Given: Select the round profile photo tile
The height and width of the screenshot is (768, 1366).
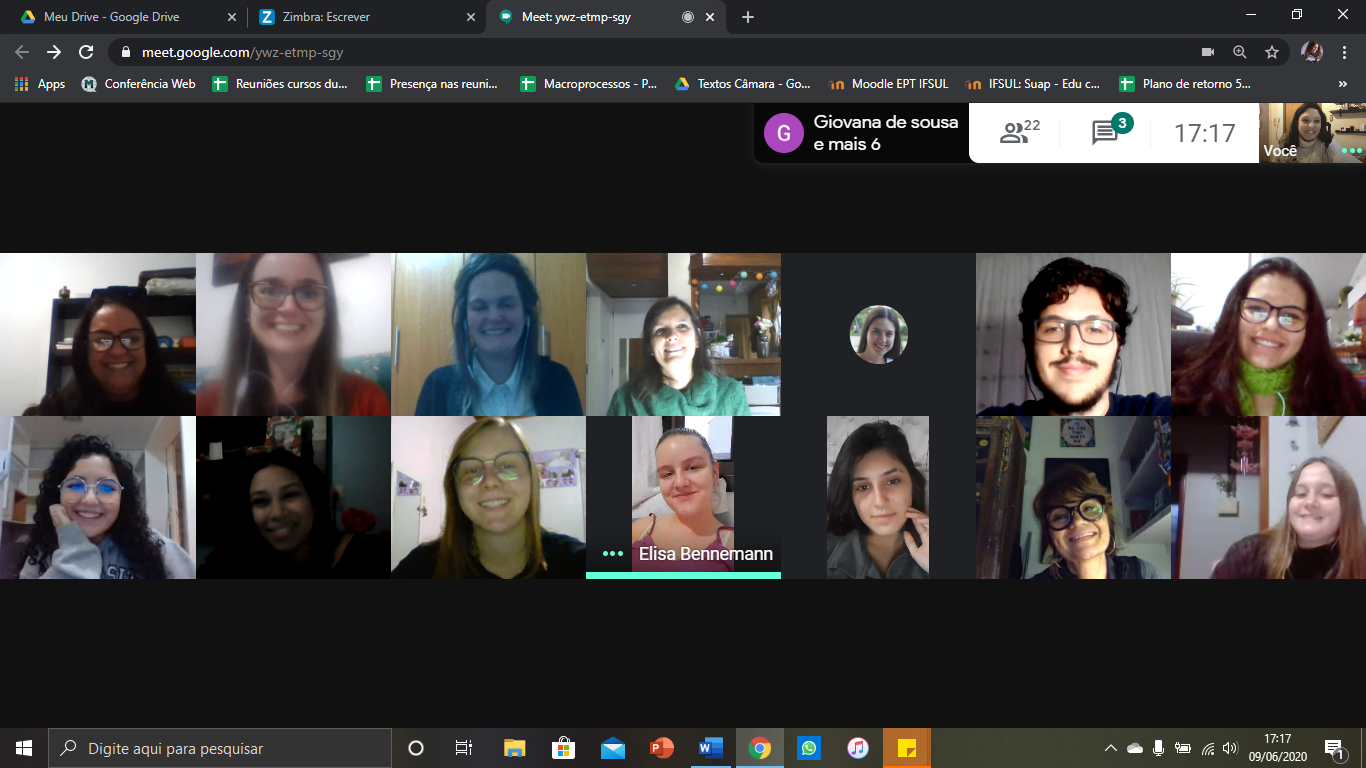Looking at the screenshot, I should tap(878, 334).
